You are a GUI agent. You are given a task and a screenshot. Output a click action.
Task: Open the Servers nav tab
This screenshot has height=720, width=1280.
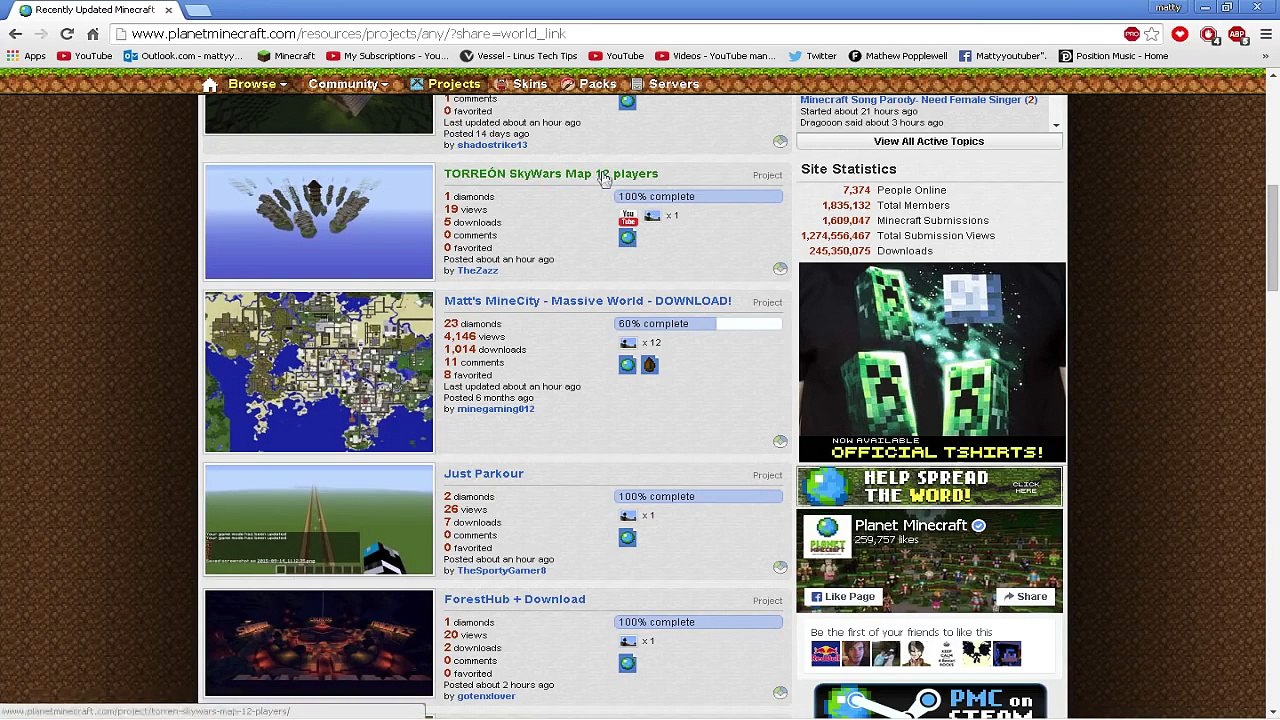(665, 84)
